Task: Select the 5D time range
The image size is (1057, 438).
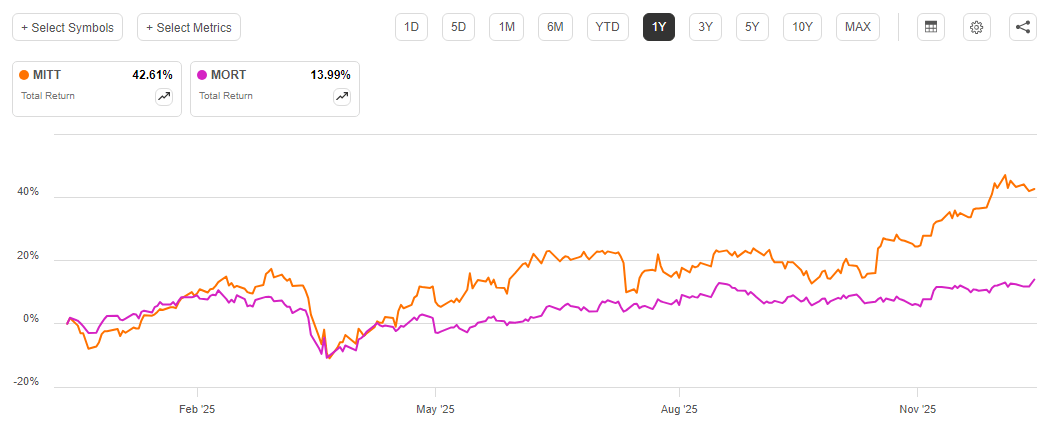Action: point(458,27)
